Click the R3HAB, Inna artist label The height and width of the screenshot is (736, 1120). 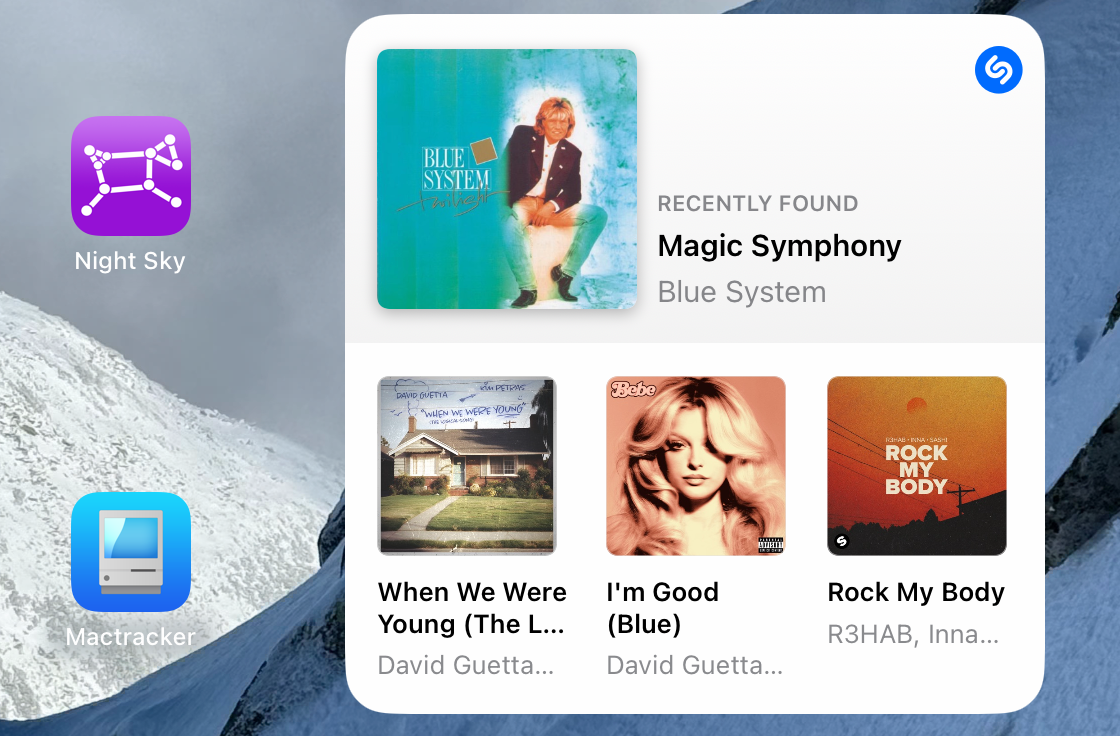click(913, 635)
